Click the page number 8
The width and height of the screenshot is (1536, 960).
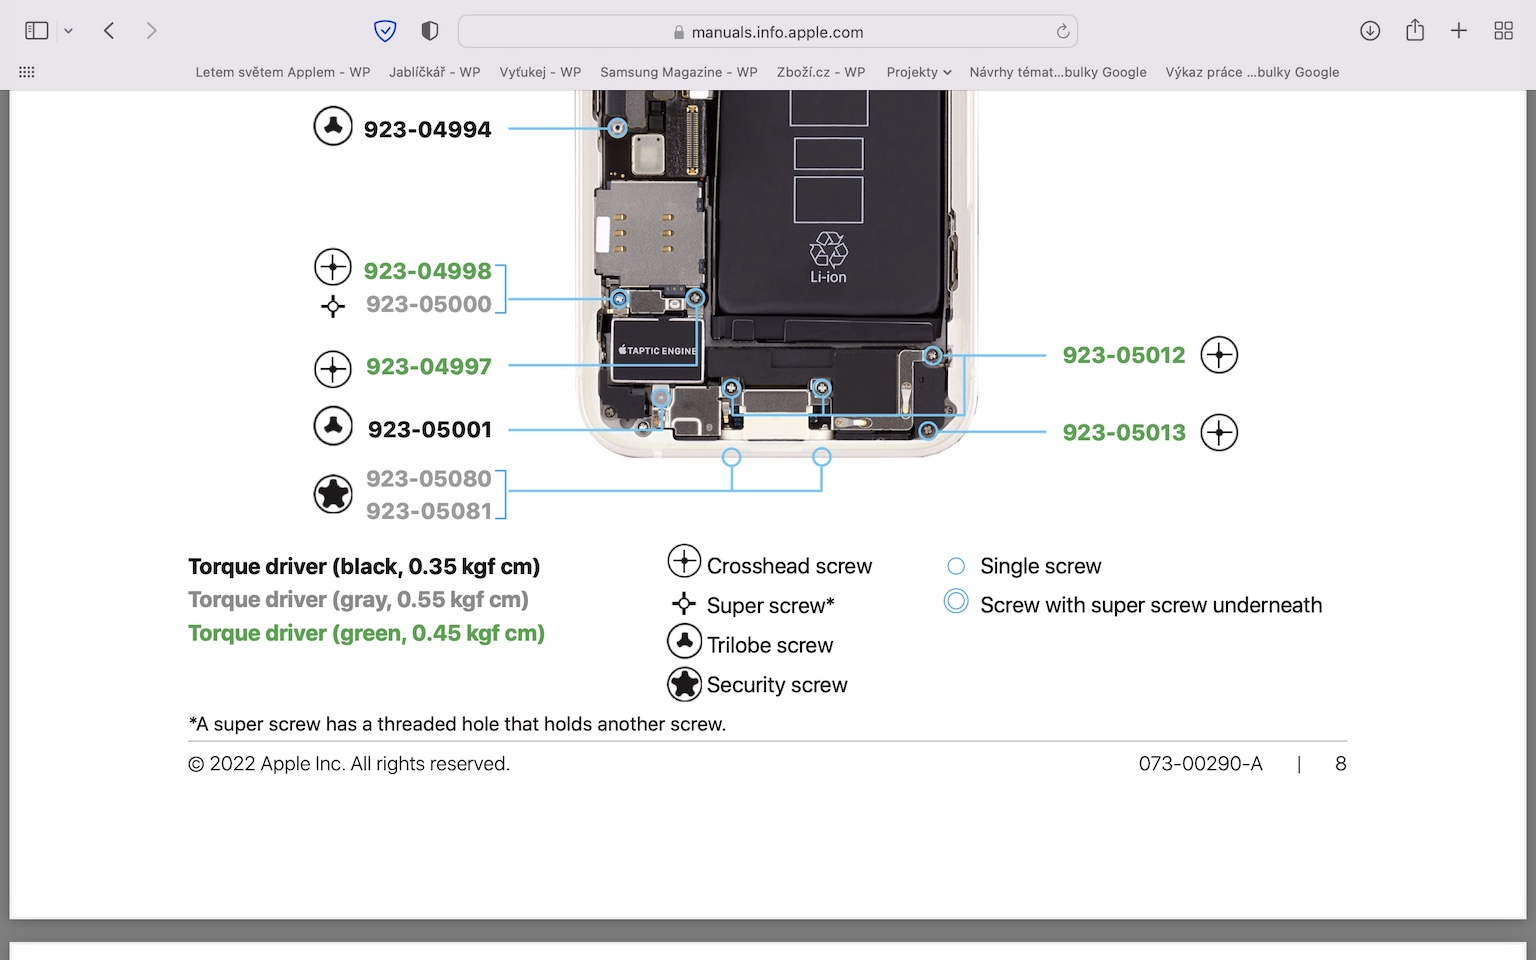(x=1341, y=764)
